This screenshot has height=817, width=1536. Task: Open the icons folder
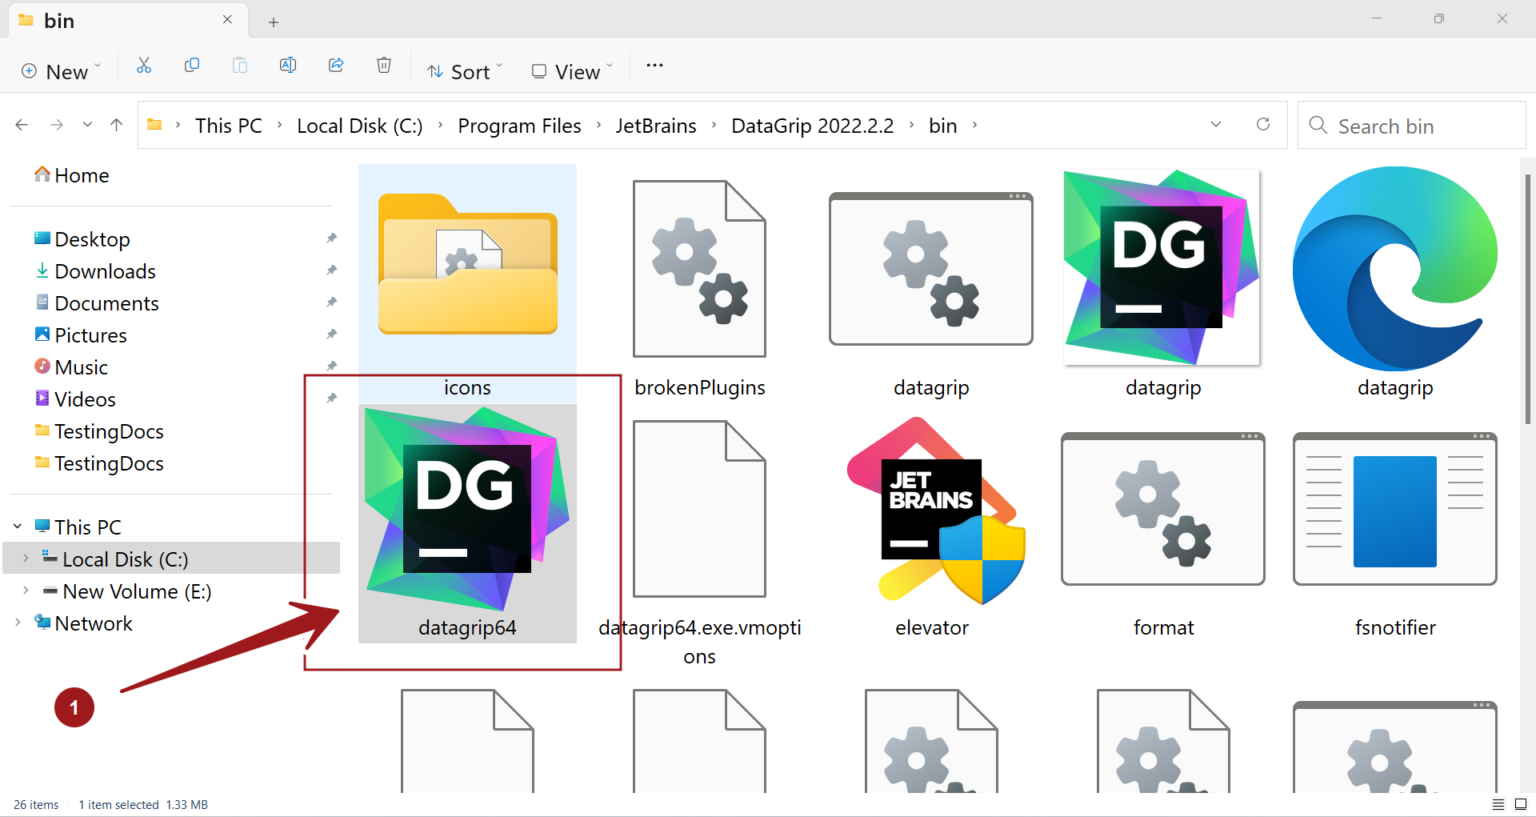(x=467, y=267)
